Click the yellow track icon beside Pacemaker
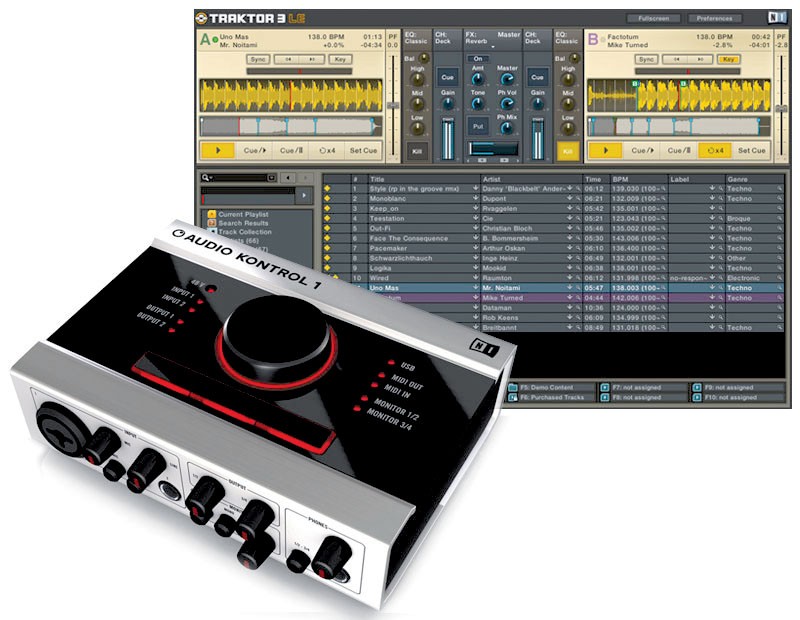This screenshot has height=620, width=800. click(327, 248)
